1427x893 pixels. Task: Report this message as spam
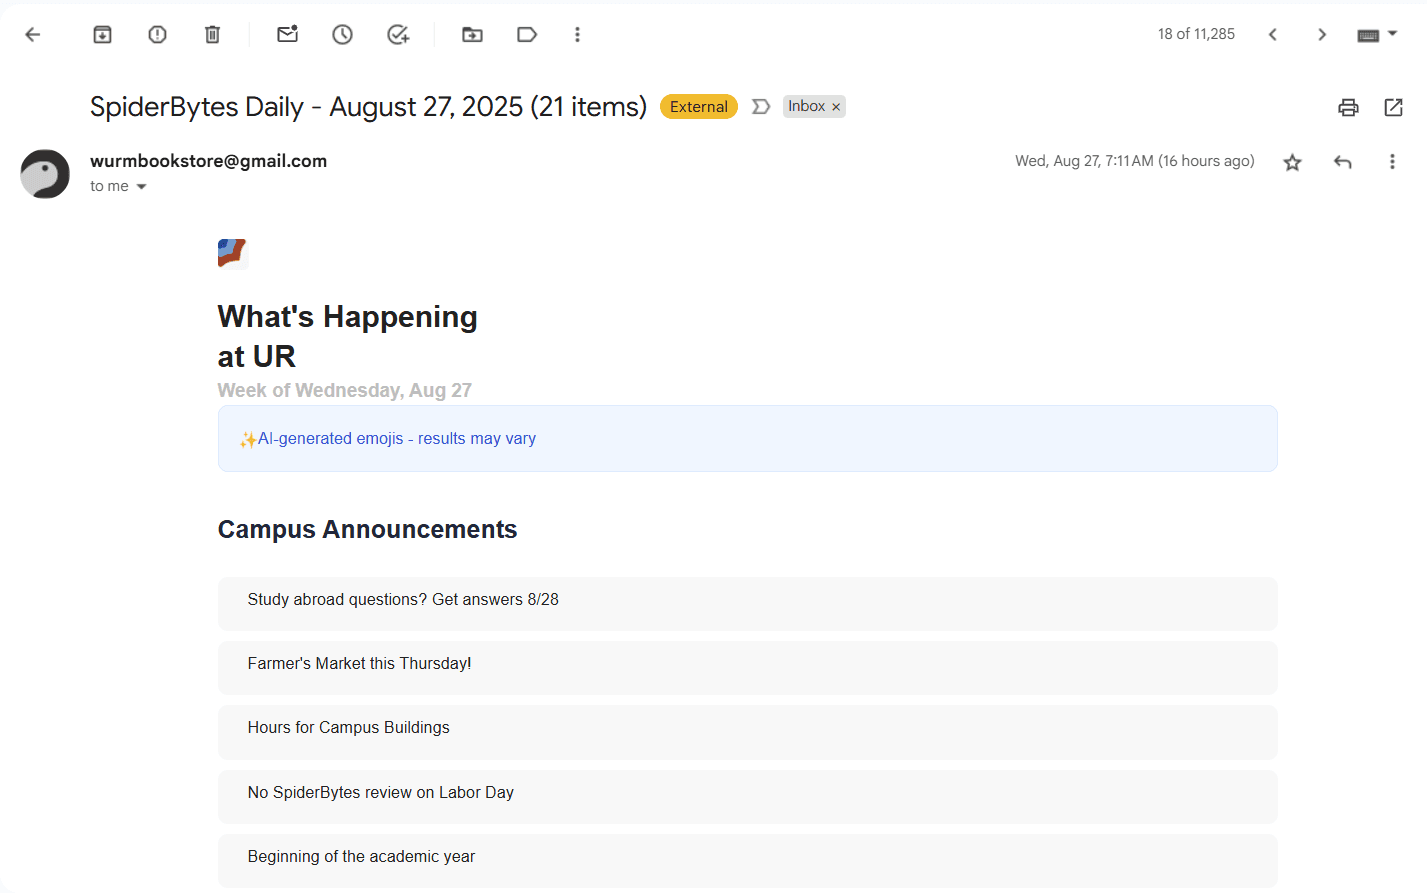[x=157, y=35]
